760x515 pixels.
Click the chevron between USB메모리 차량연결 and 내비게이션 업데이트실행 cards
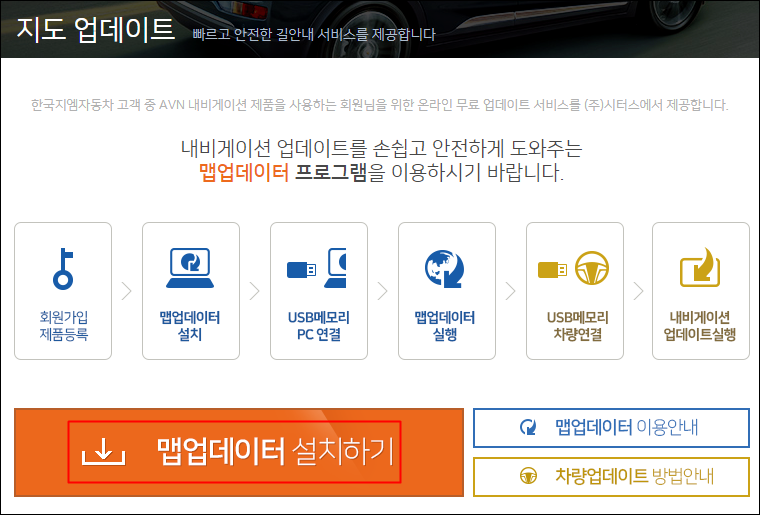coord(638,291)
